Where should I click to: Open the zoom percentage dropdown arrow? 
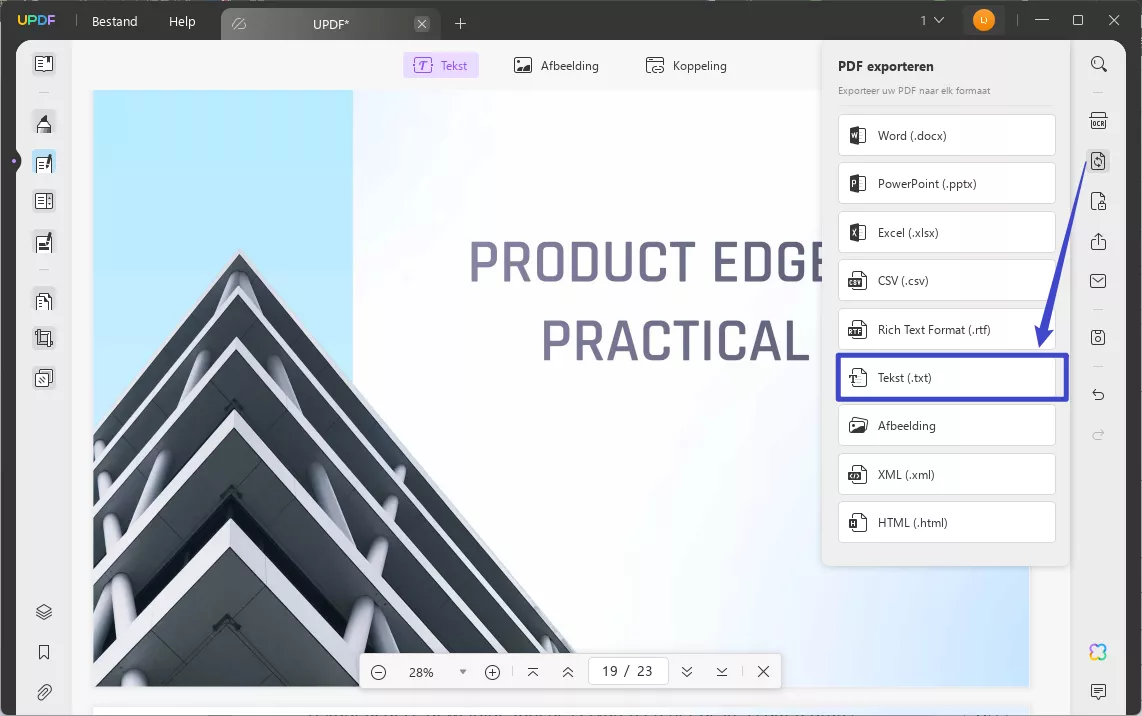(462, 672)
